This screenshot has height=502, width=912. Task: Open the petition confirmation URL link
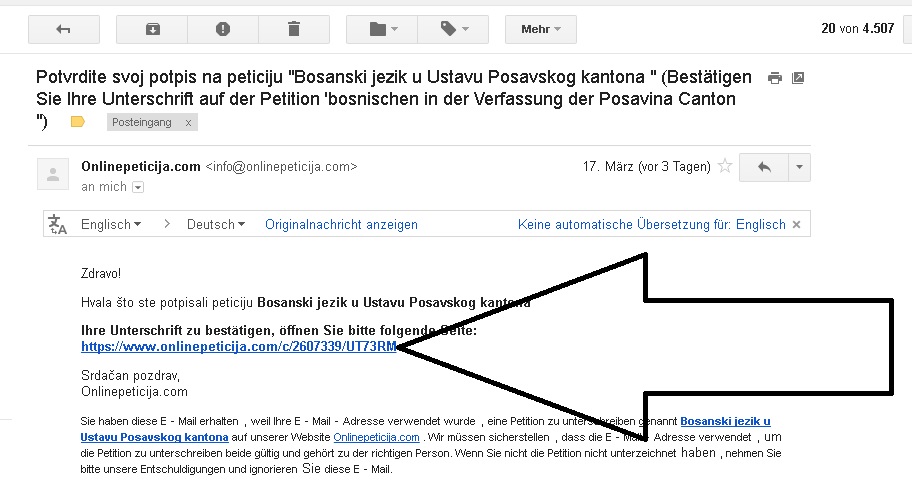pos(238,347)
